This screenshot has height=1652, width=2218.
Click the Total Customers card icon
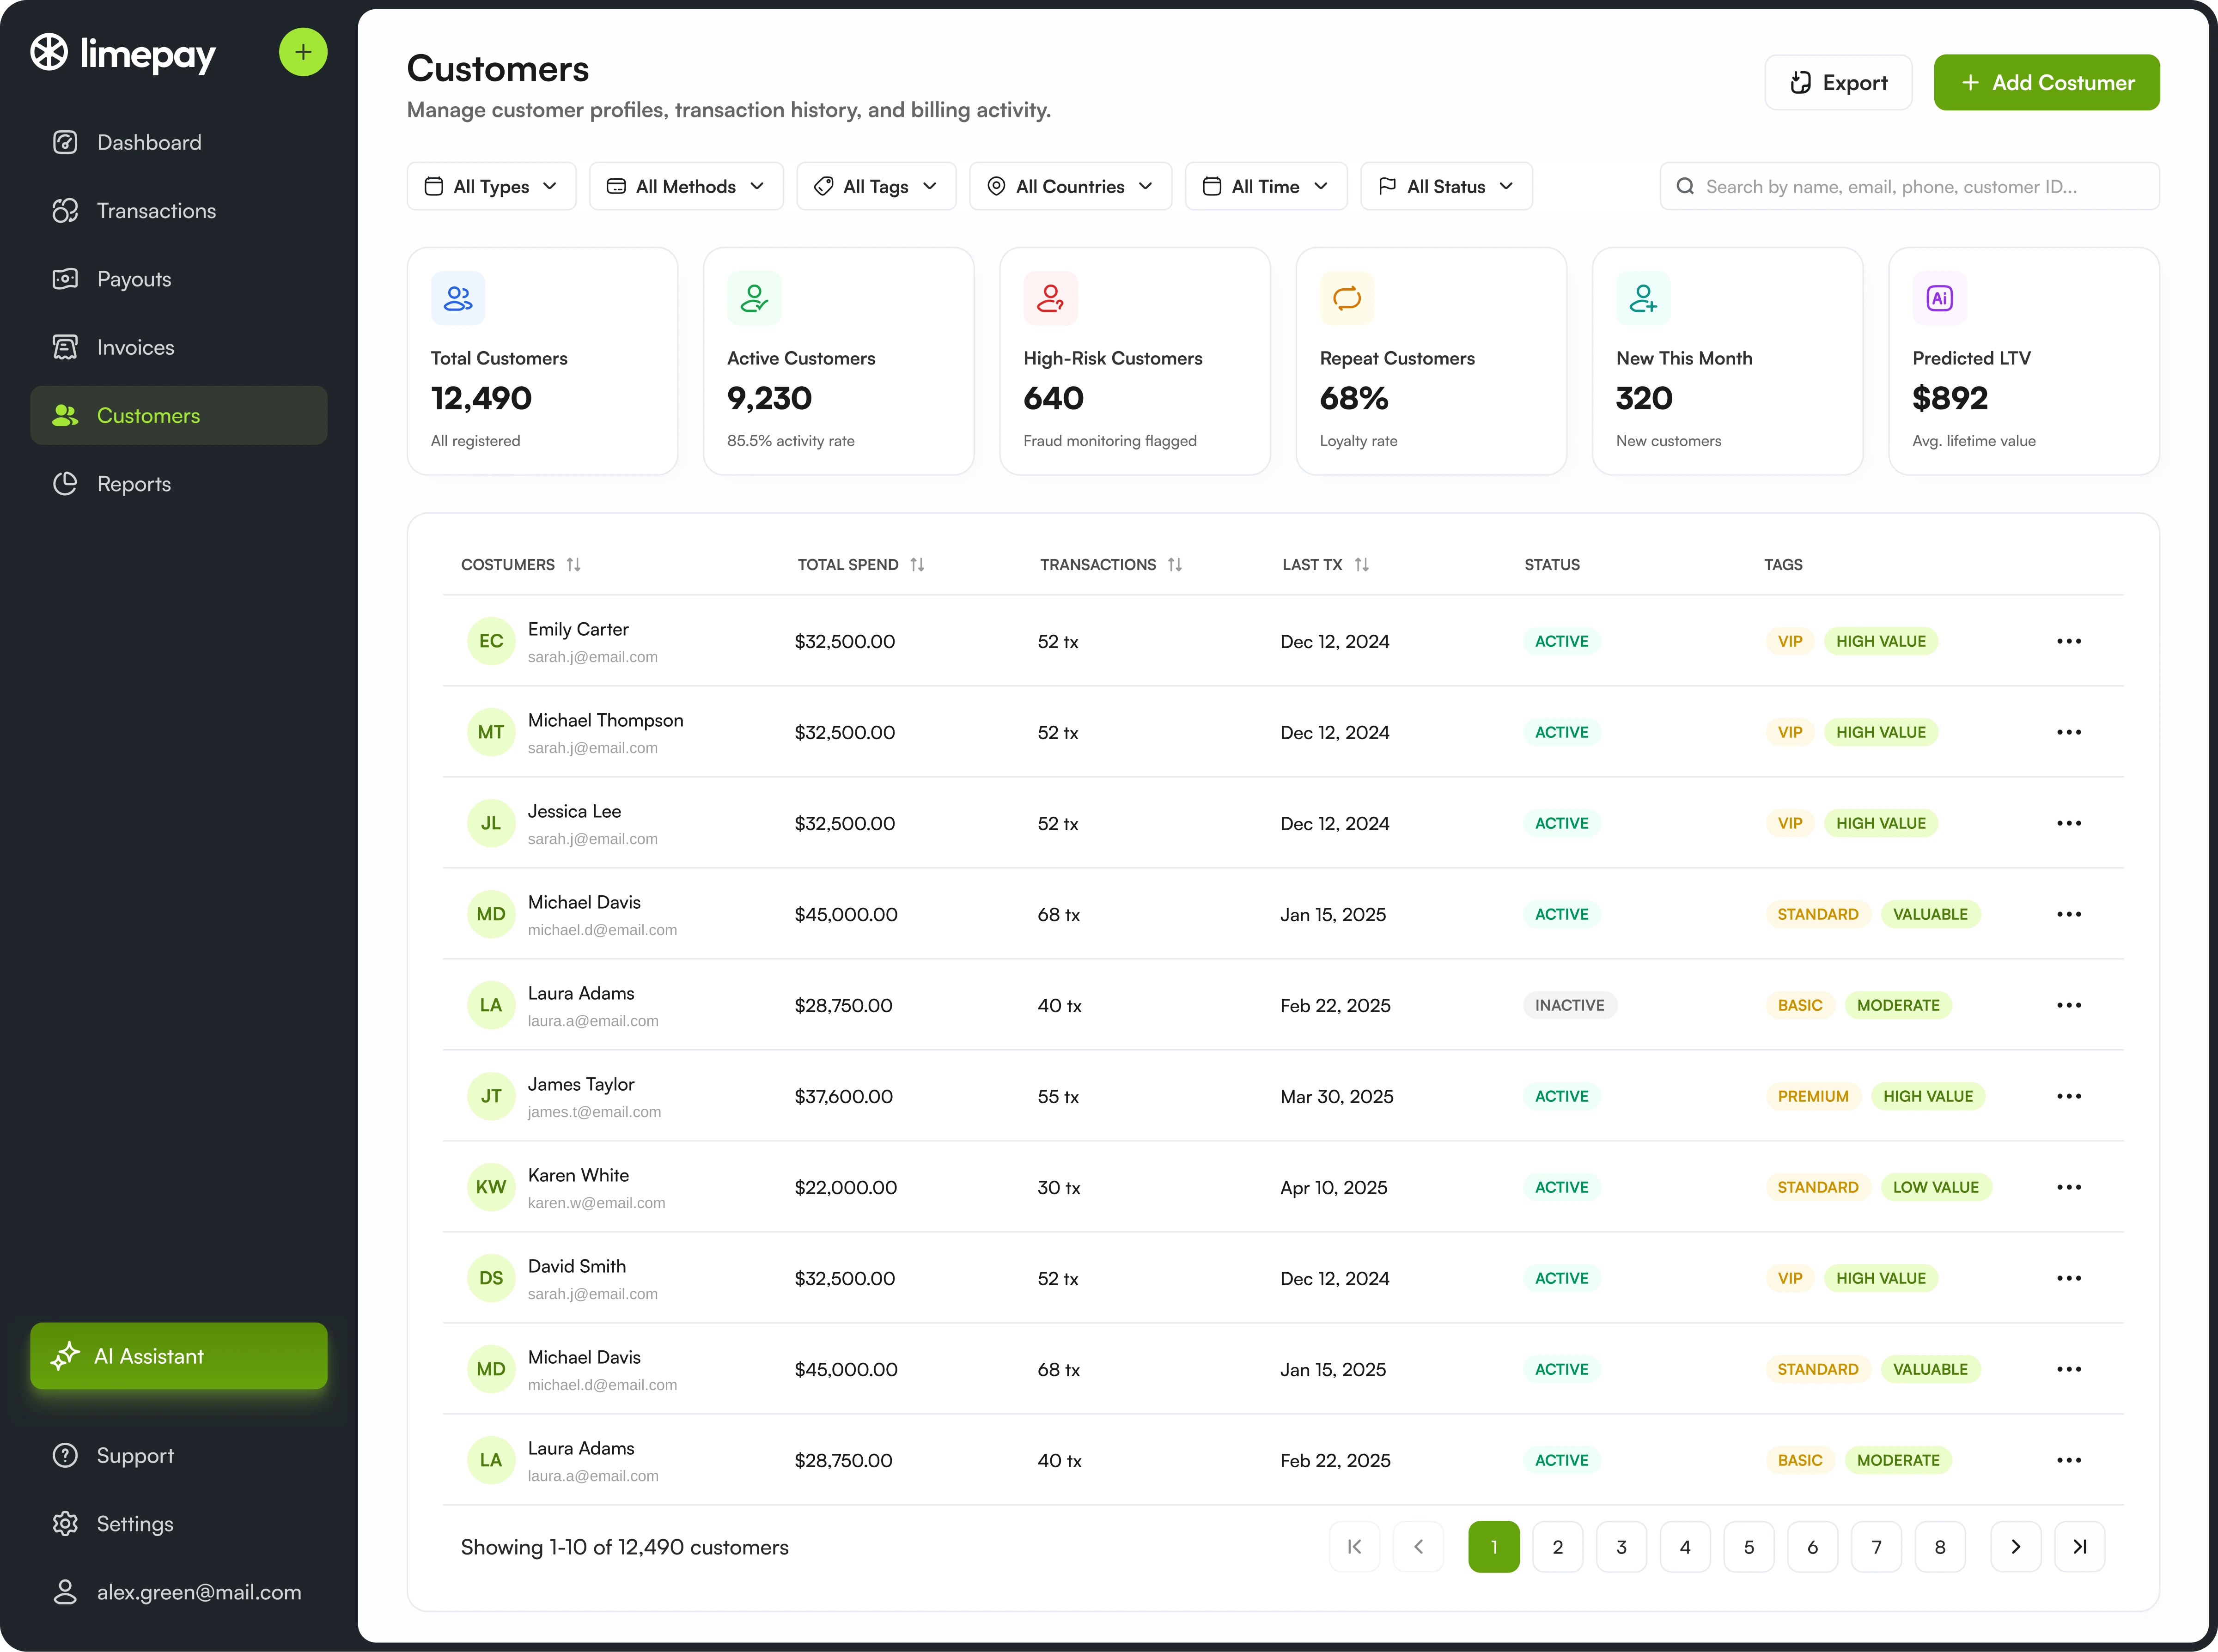point(458,298)
